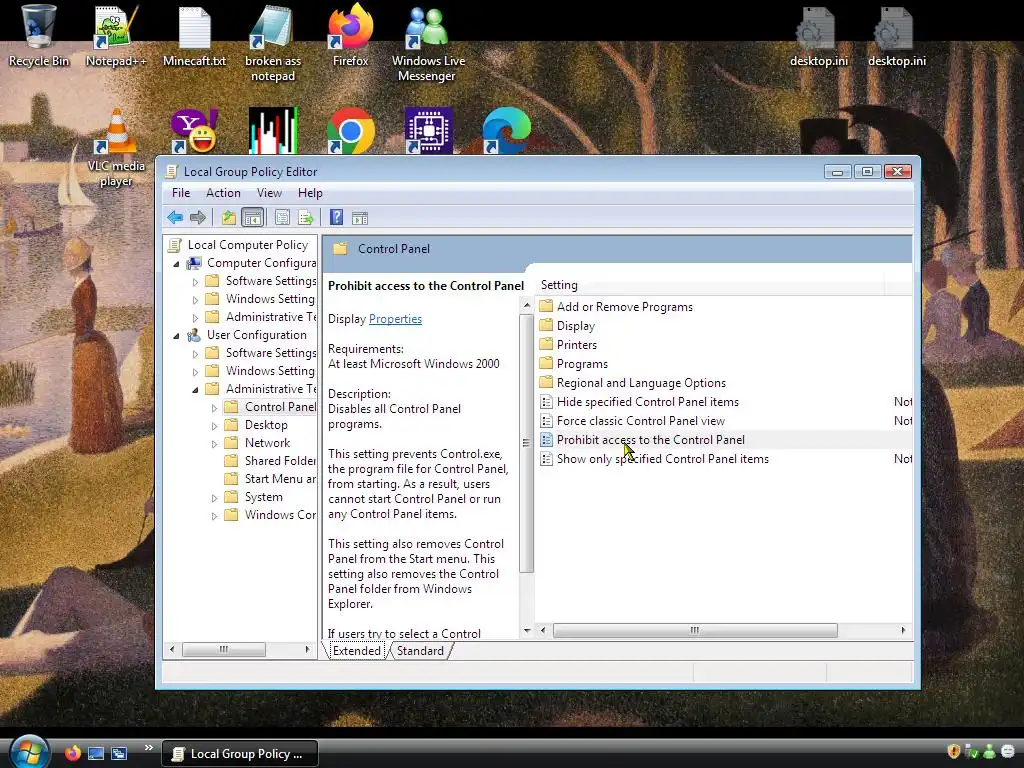Expand hidden quick launch items chevron
The image size is (1024, 768).
(149, 748)
